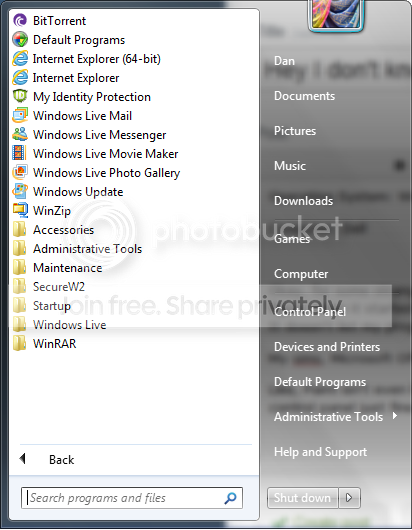The height and width of the screenshot is (530, 412).
Task: Open Games from the right pane
Action: [x=292, y=239]
